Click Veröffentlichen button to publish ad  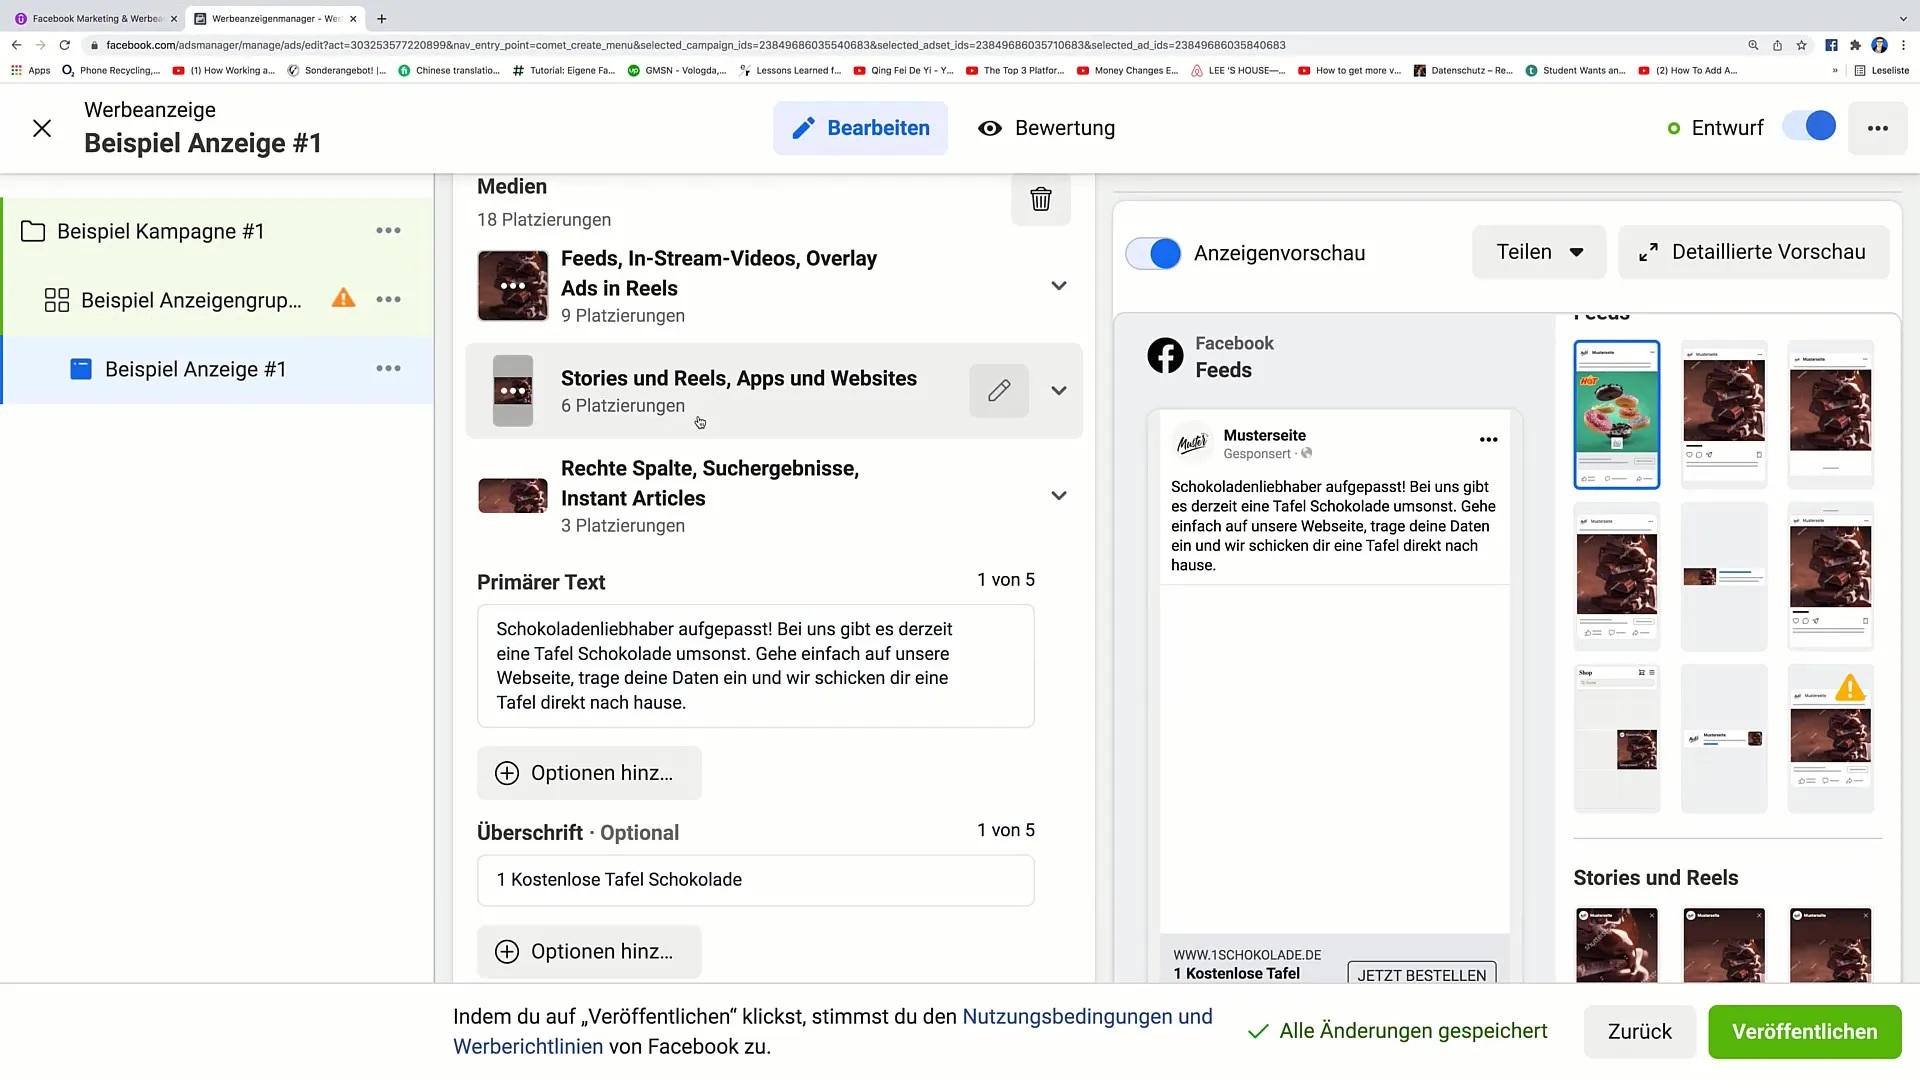tap(1805, 1031)
